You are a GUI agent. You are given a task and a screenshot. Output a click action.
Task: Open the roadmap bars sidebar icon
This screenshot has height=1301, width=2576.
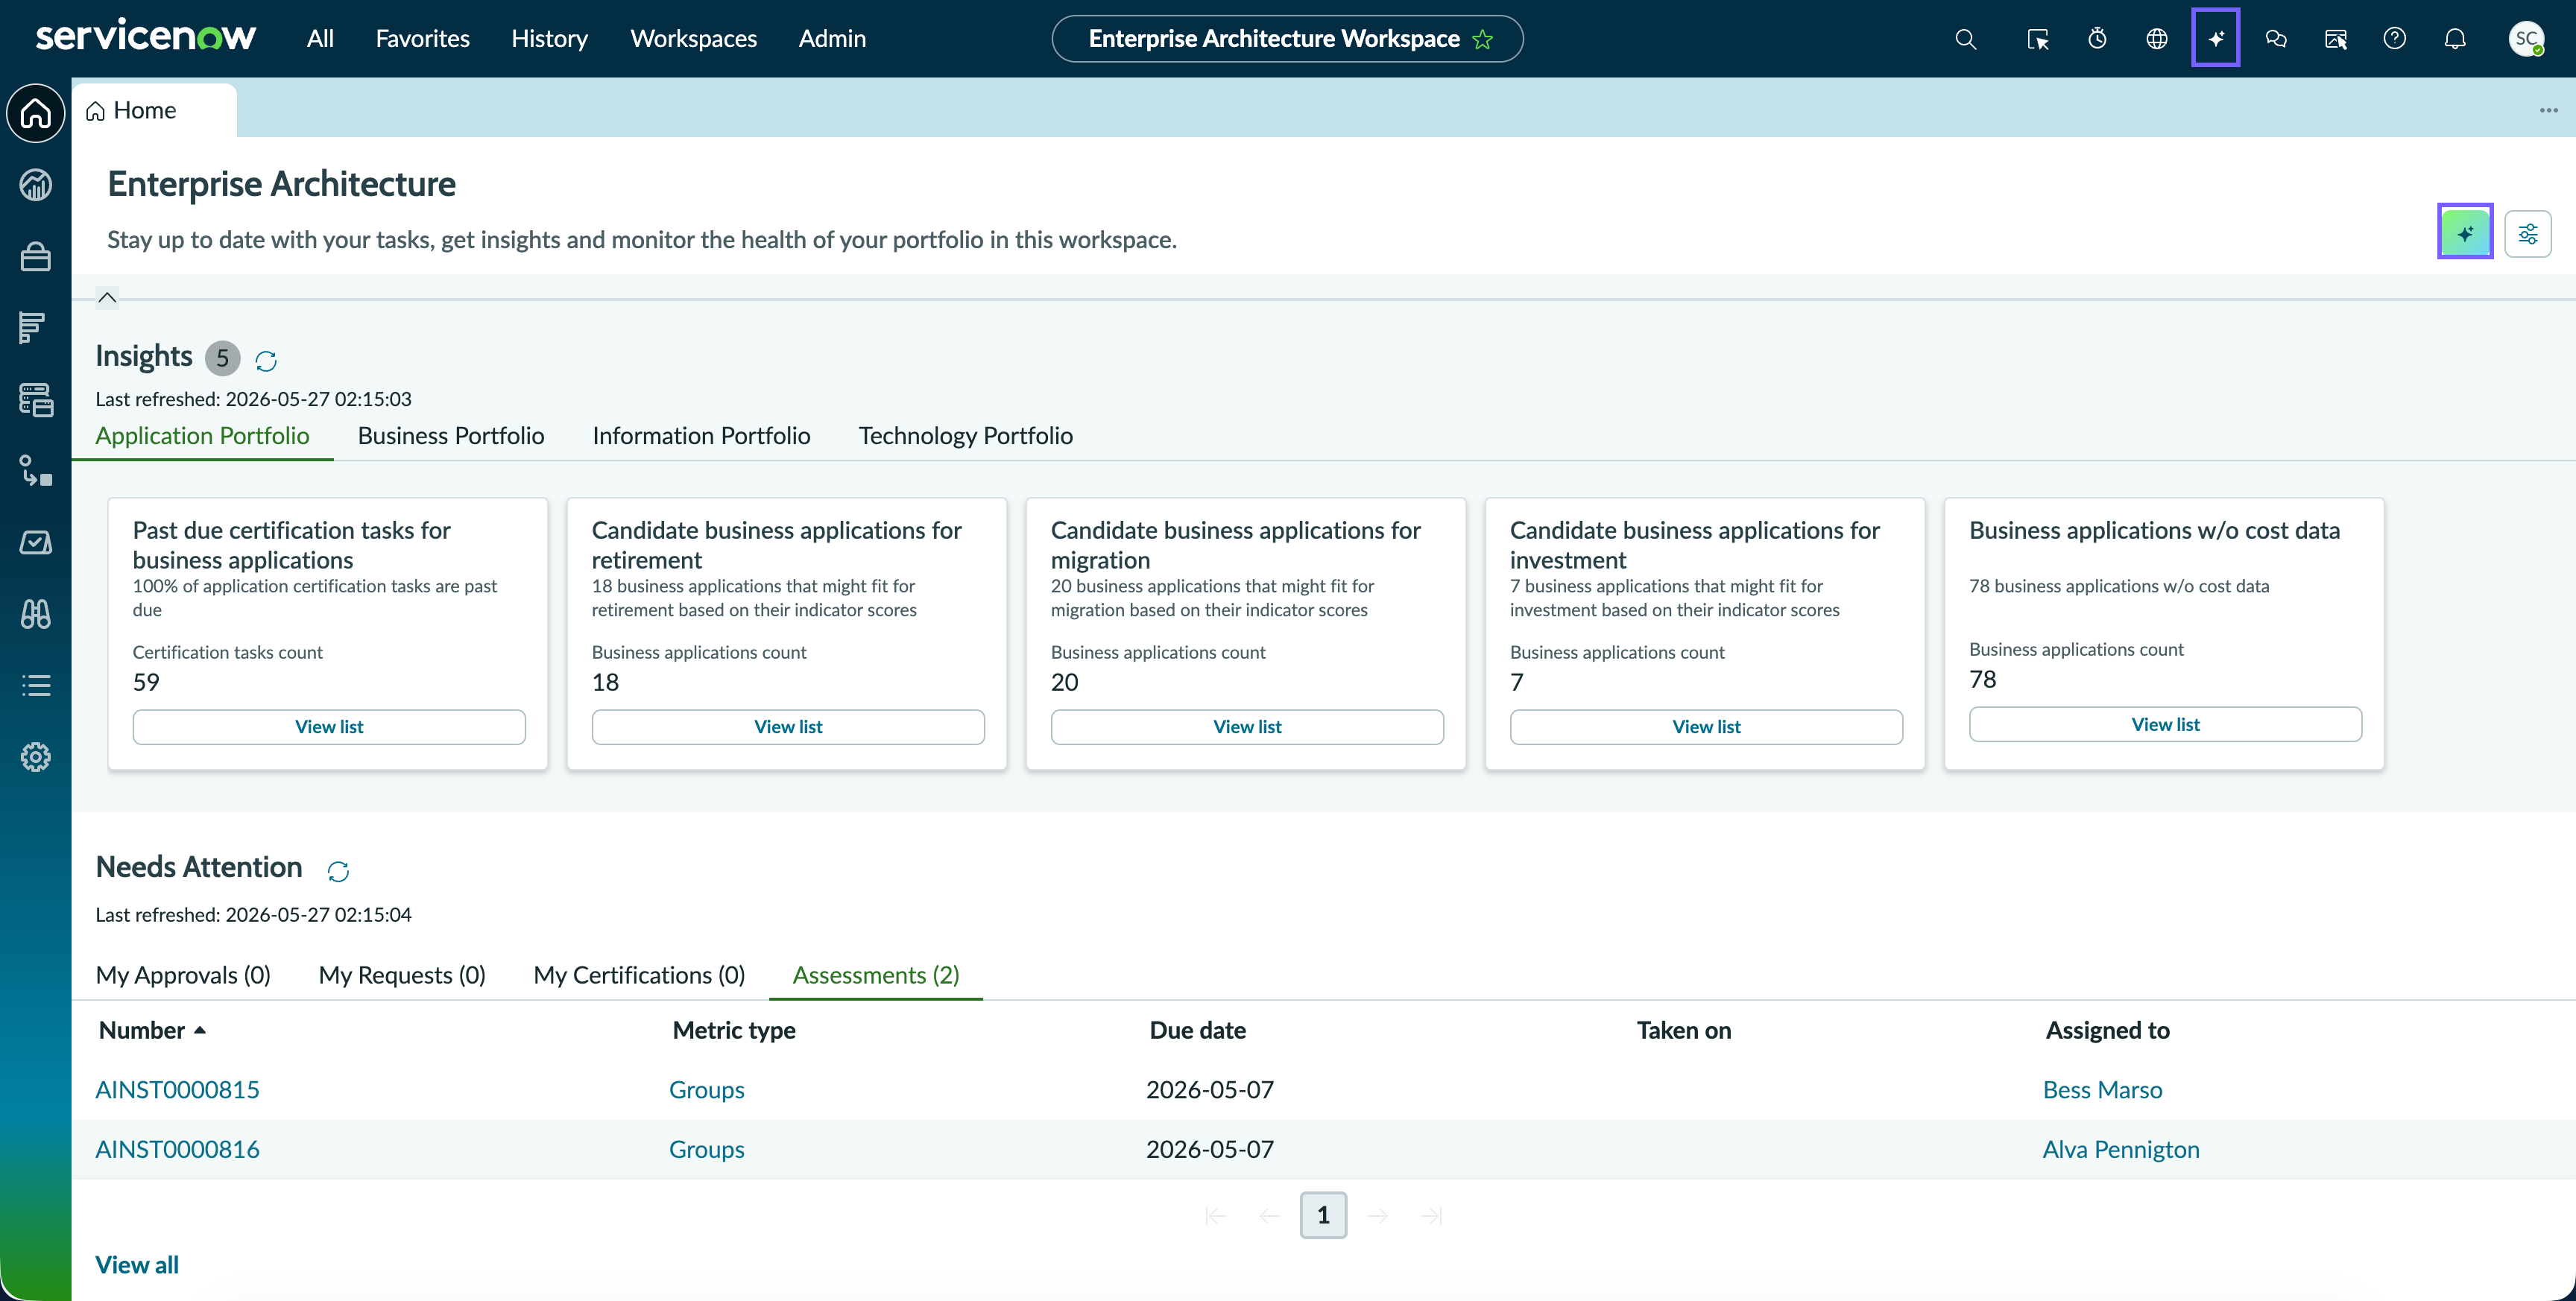point(32,328)
